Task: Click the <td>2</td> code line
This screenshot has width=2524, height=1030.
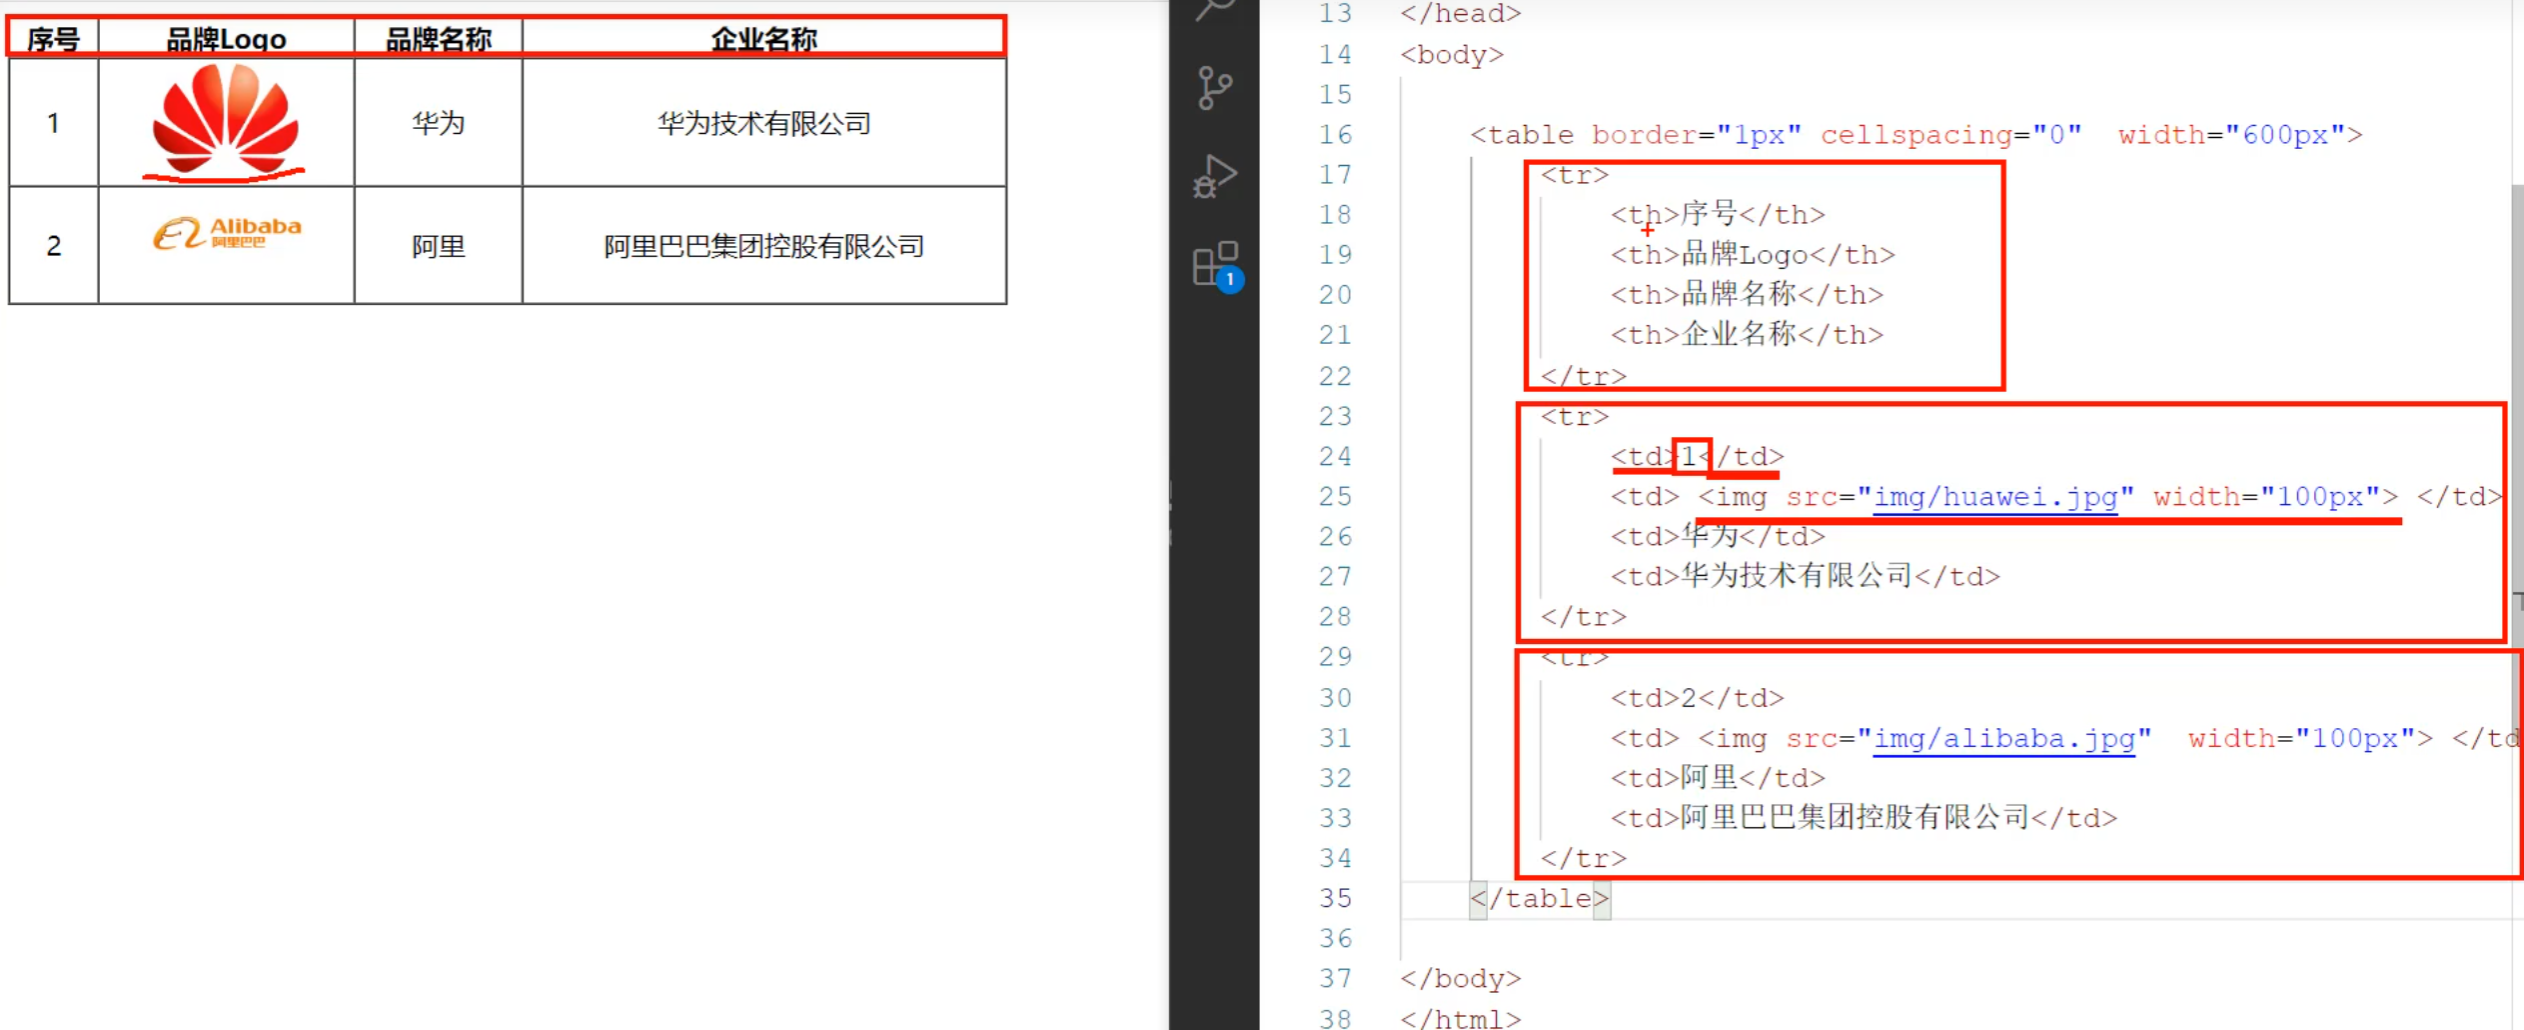Action: tap(1697, 698)
